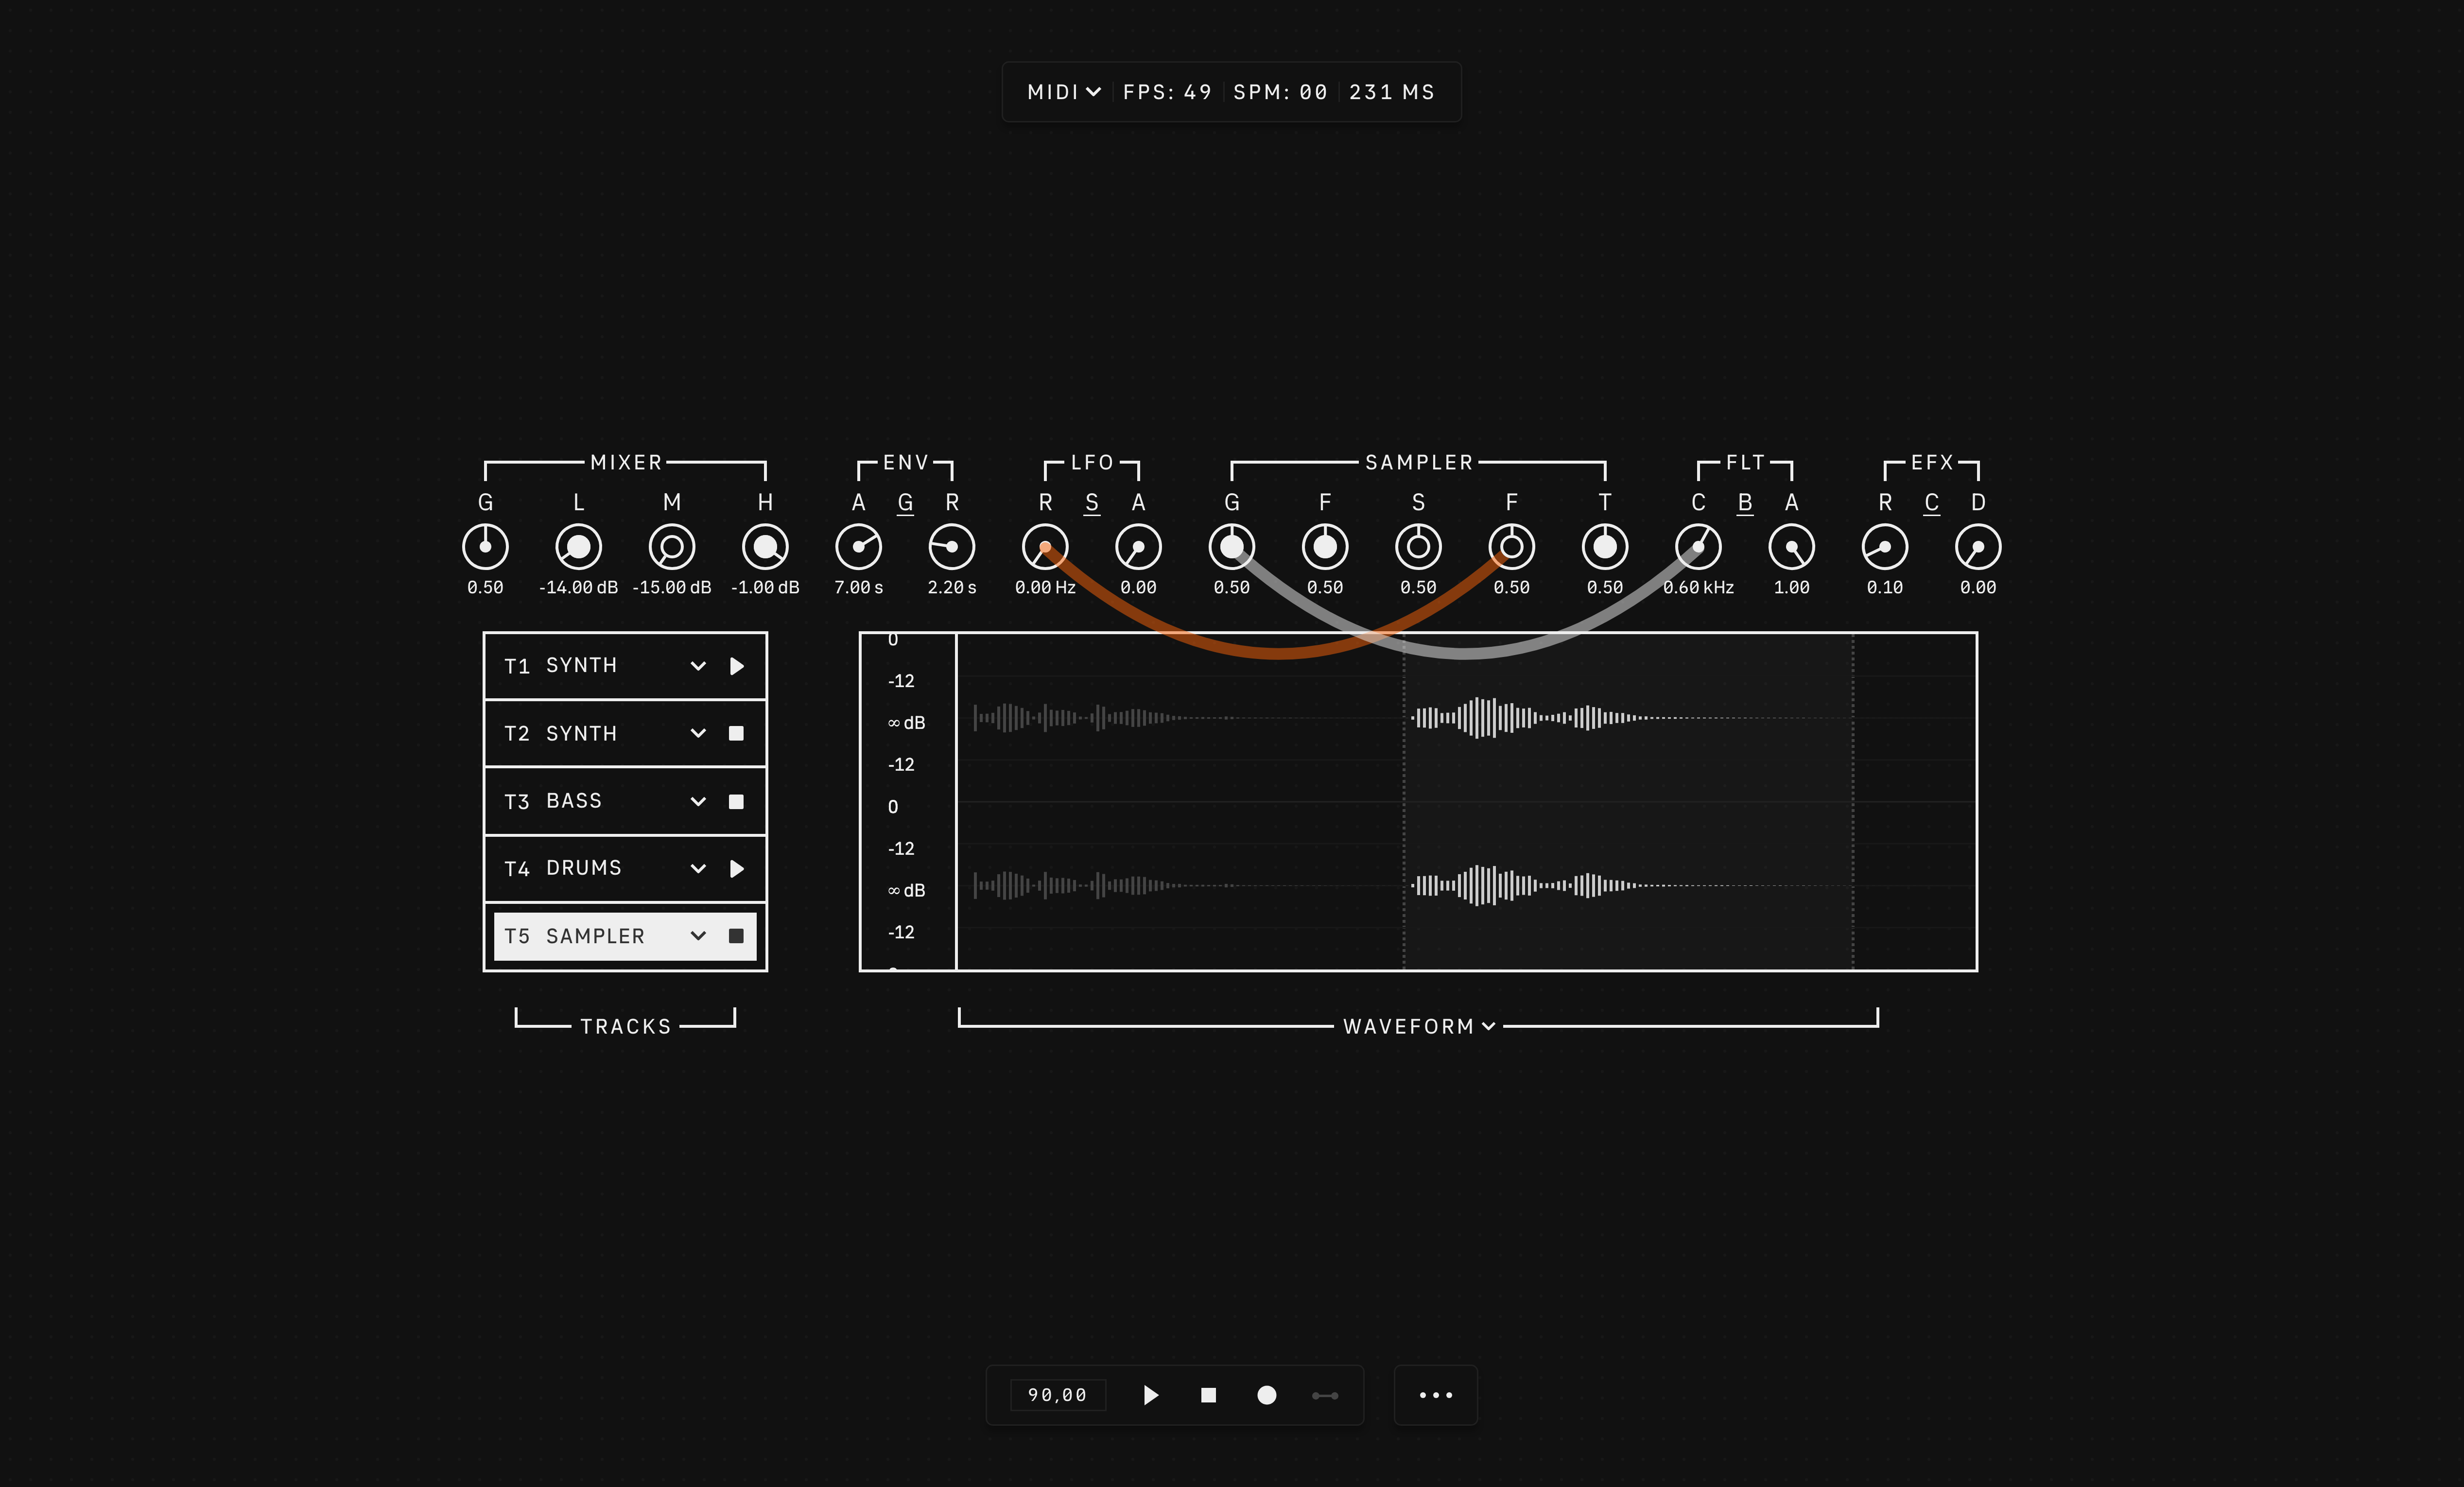
Task: Expand the T1 SYNTH track dropdown
Action: coord(698,666)
